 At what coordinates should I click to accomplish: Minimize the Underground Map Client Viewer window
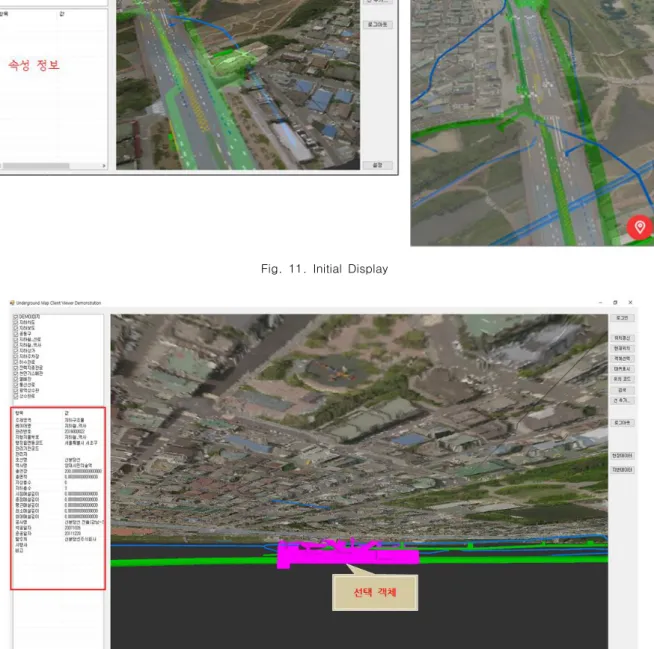600,302
